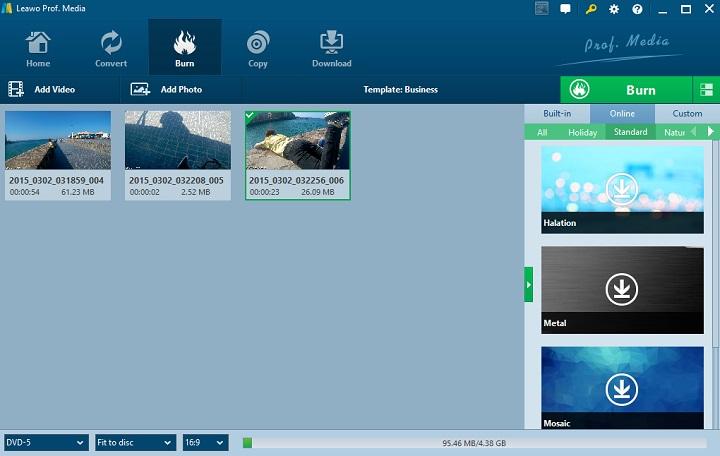Click the key activation icon

(x=591, y=9)
